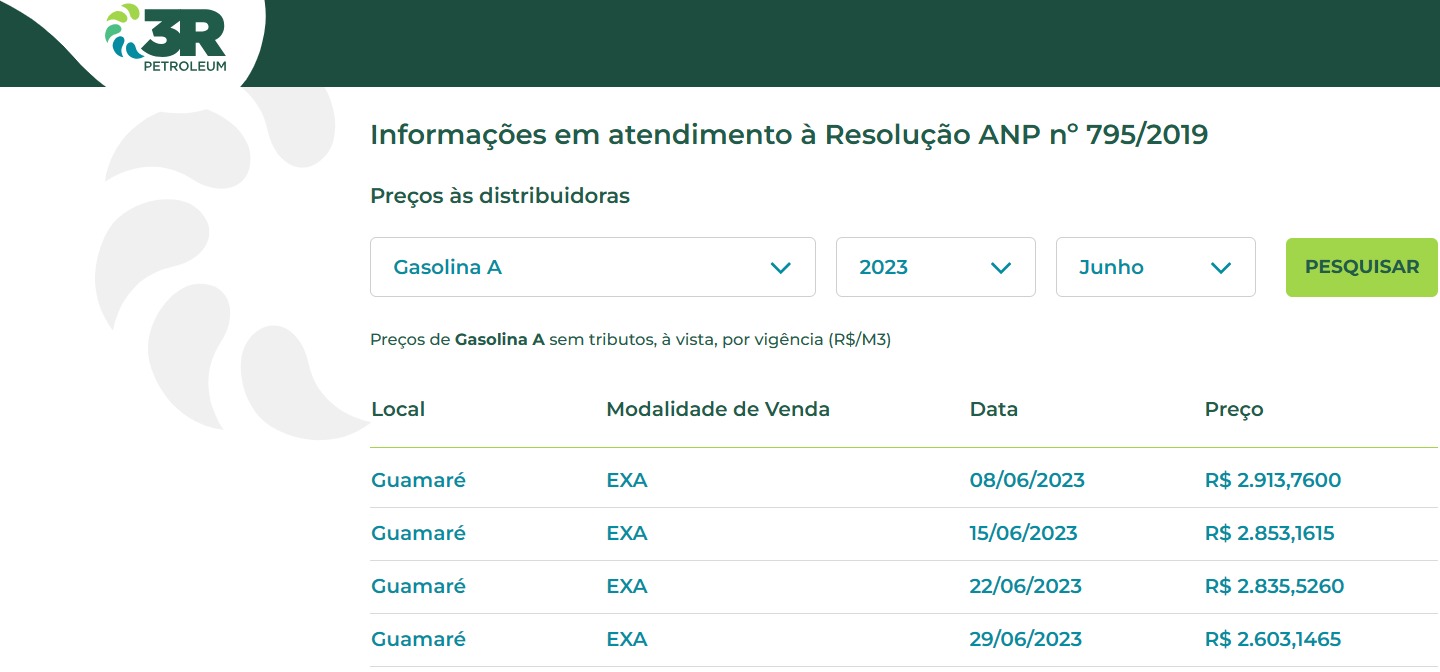The width and height of the screenshot is (1440, 672).
Task: Click the Modalidade de Venda column header
Action: (x=718, y=409)
